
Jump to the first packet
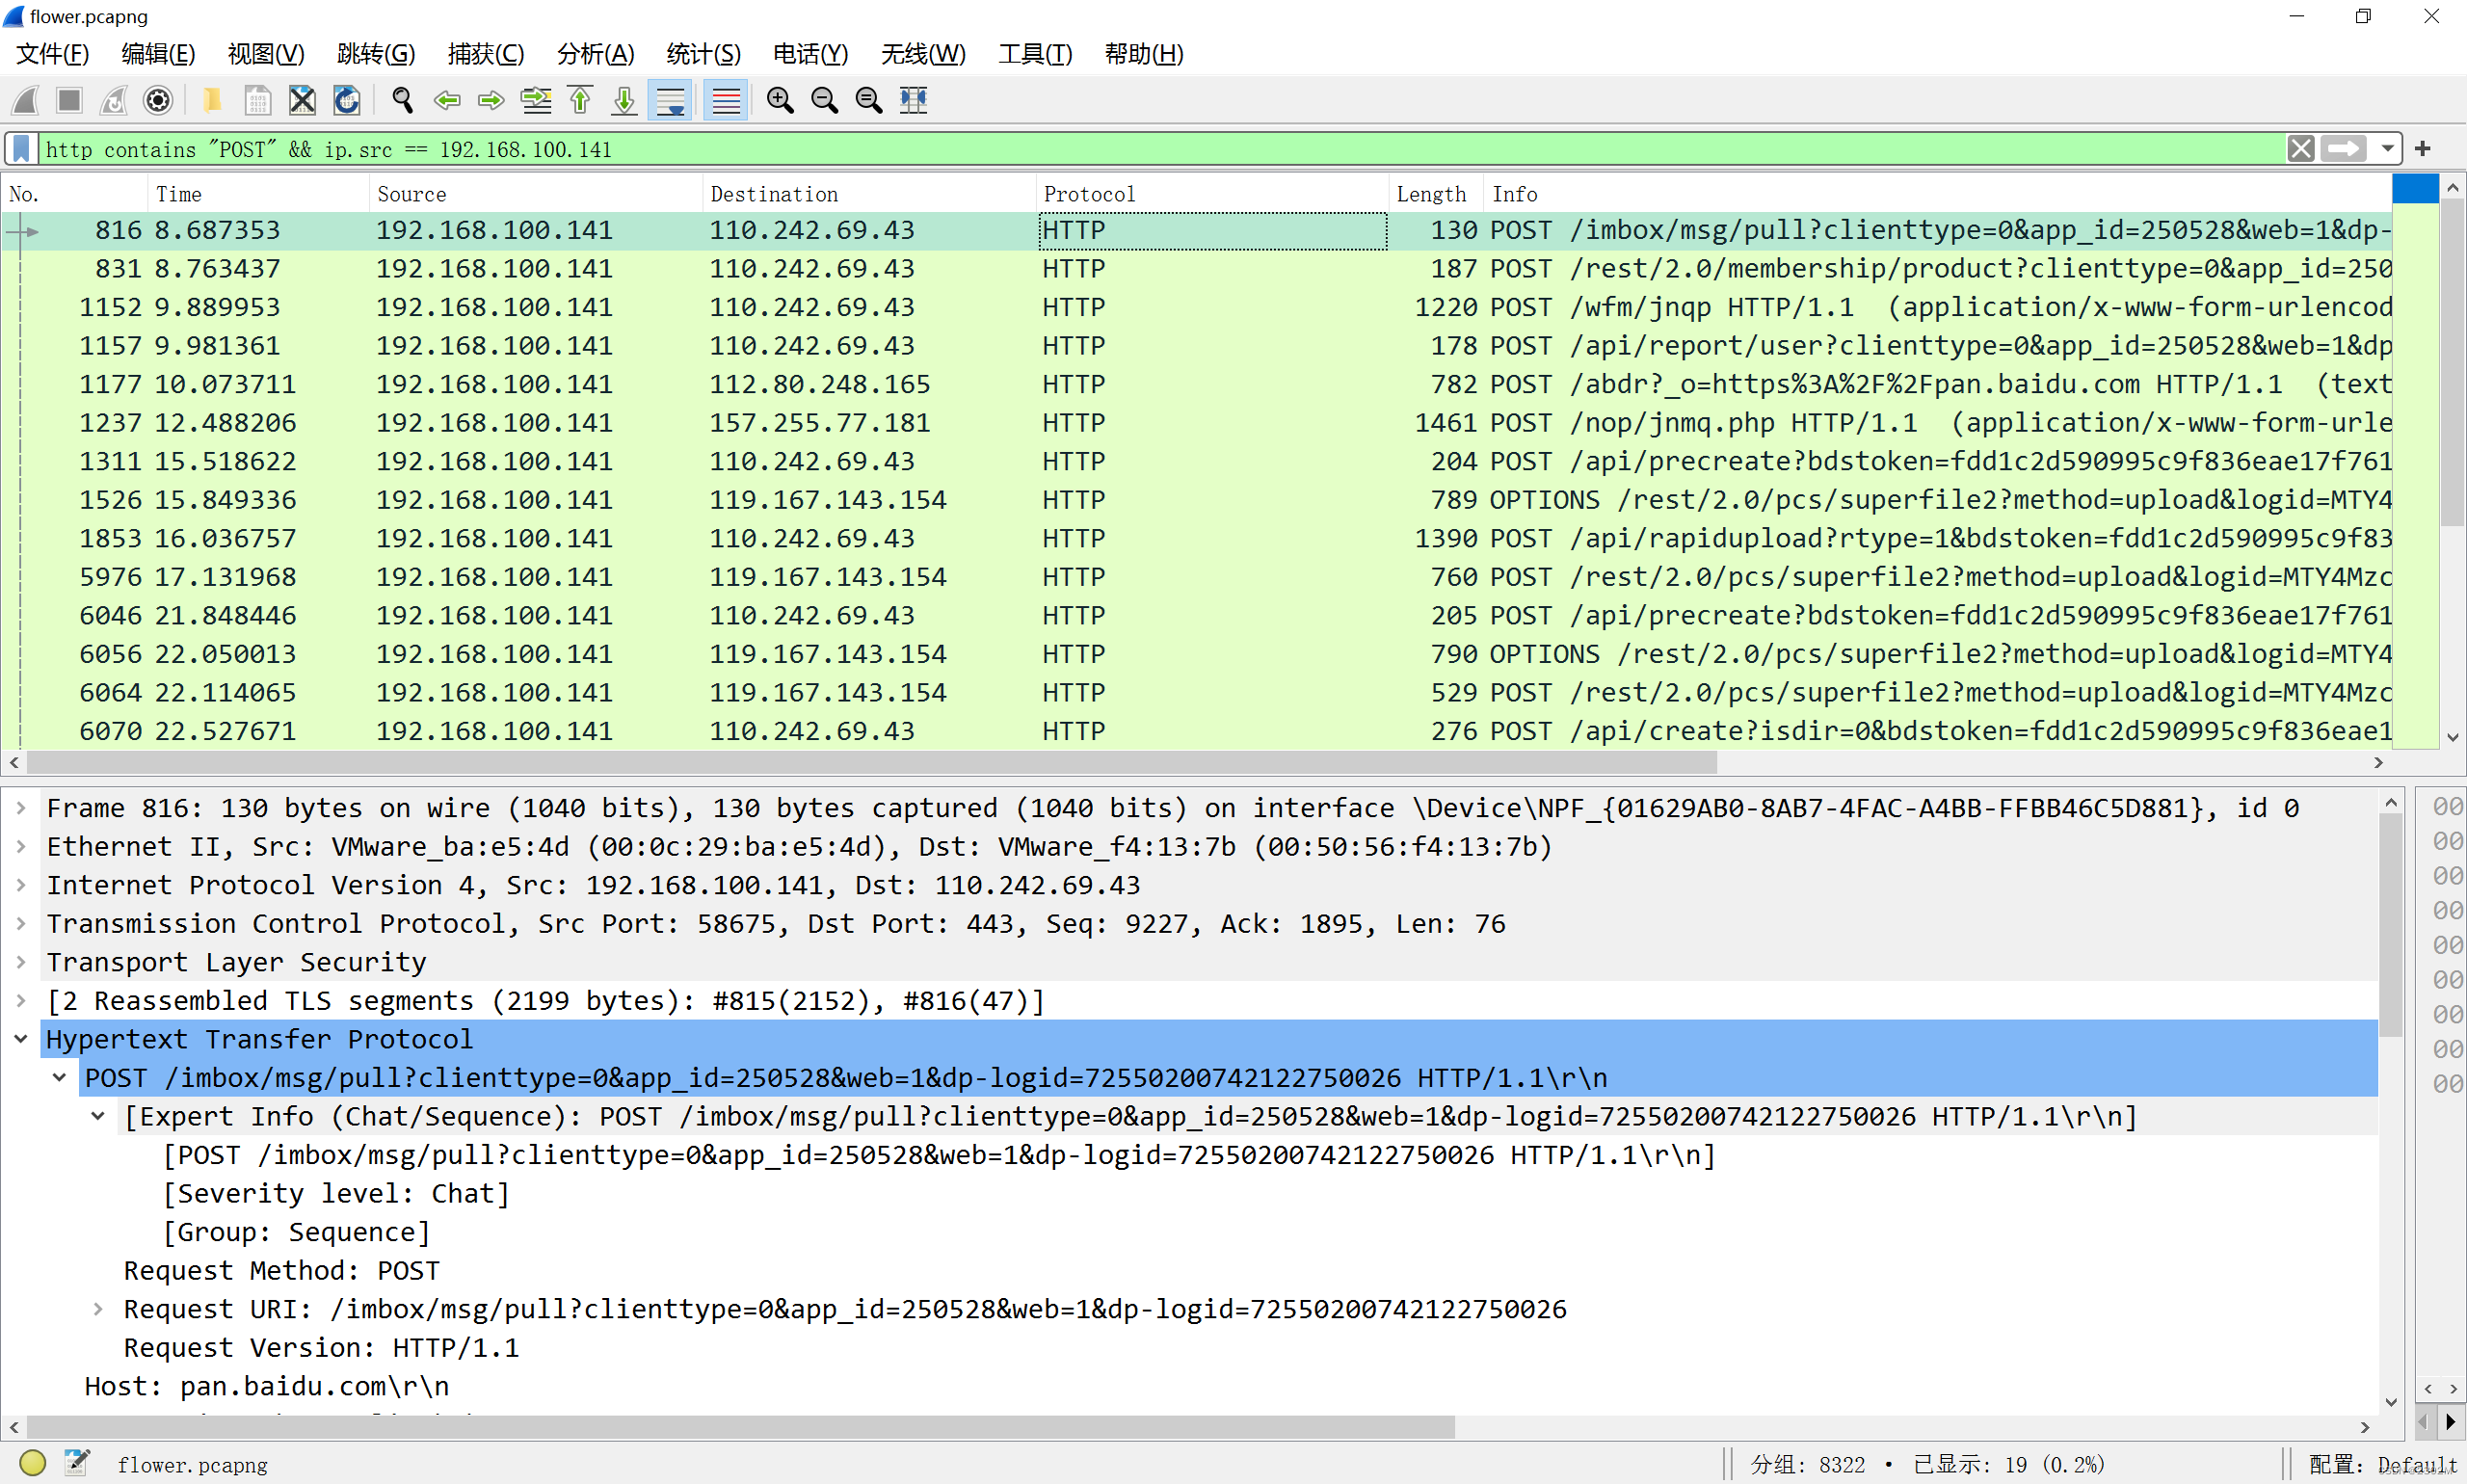click(x=580, y=100)
